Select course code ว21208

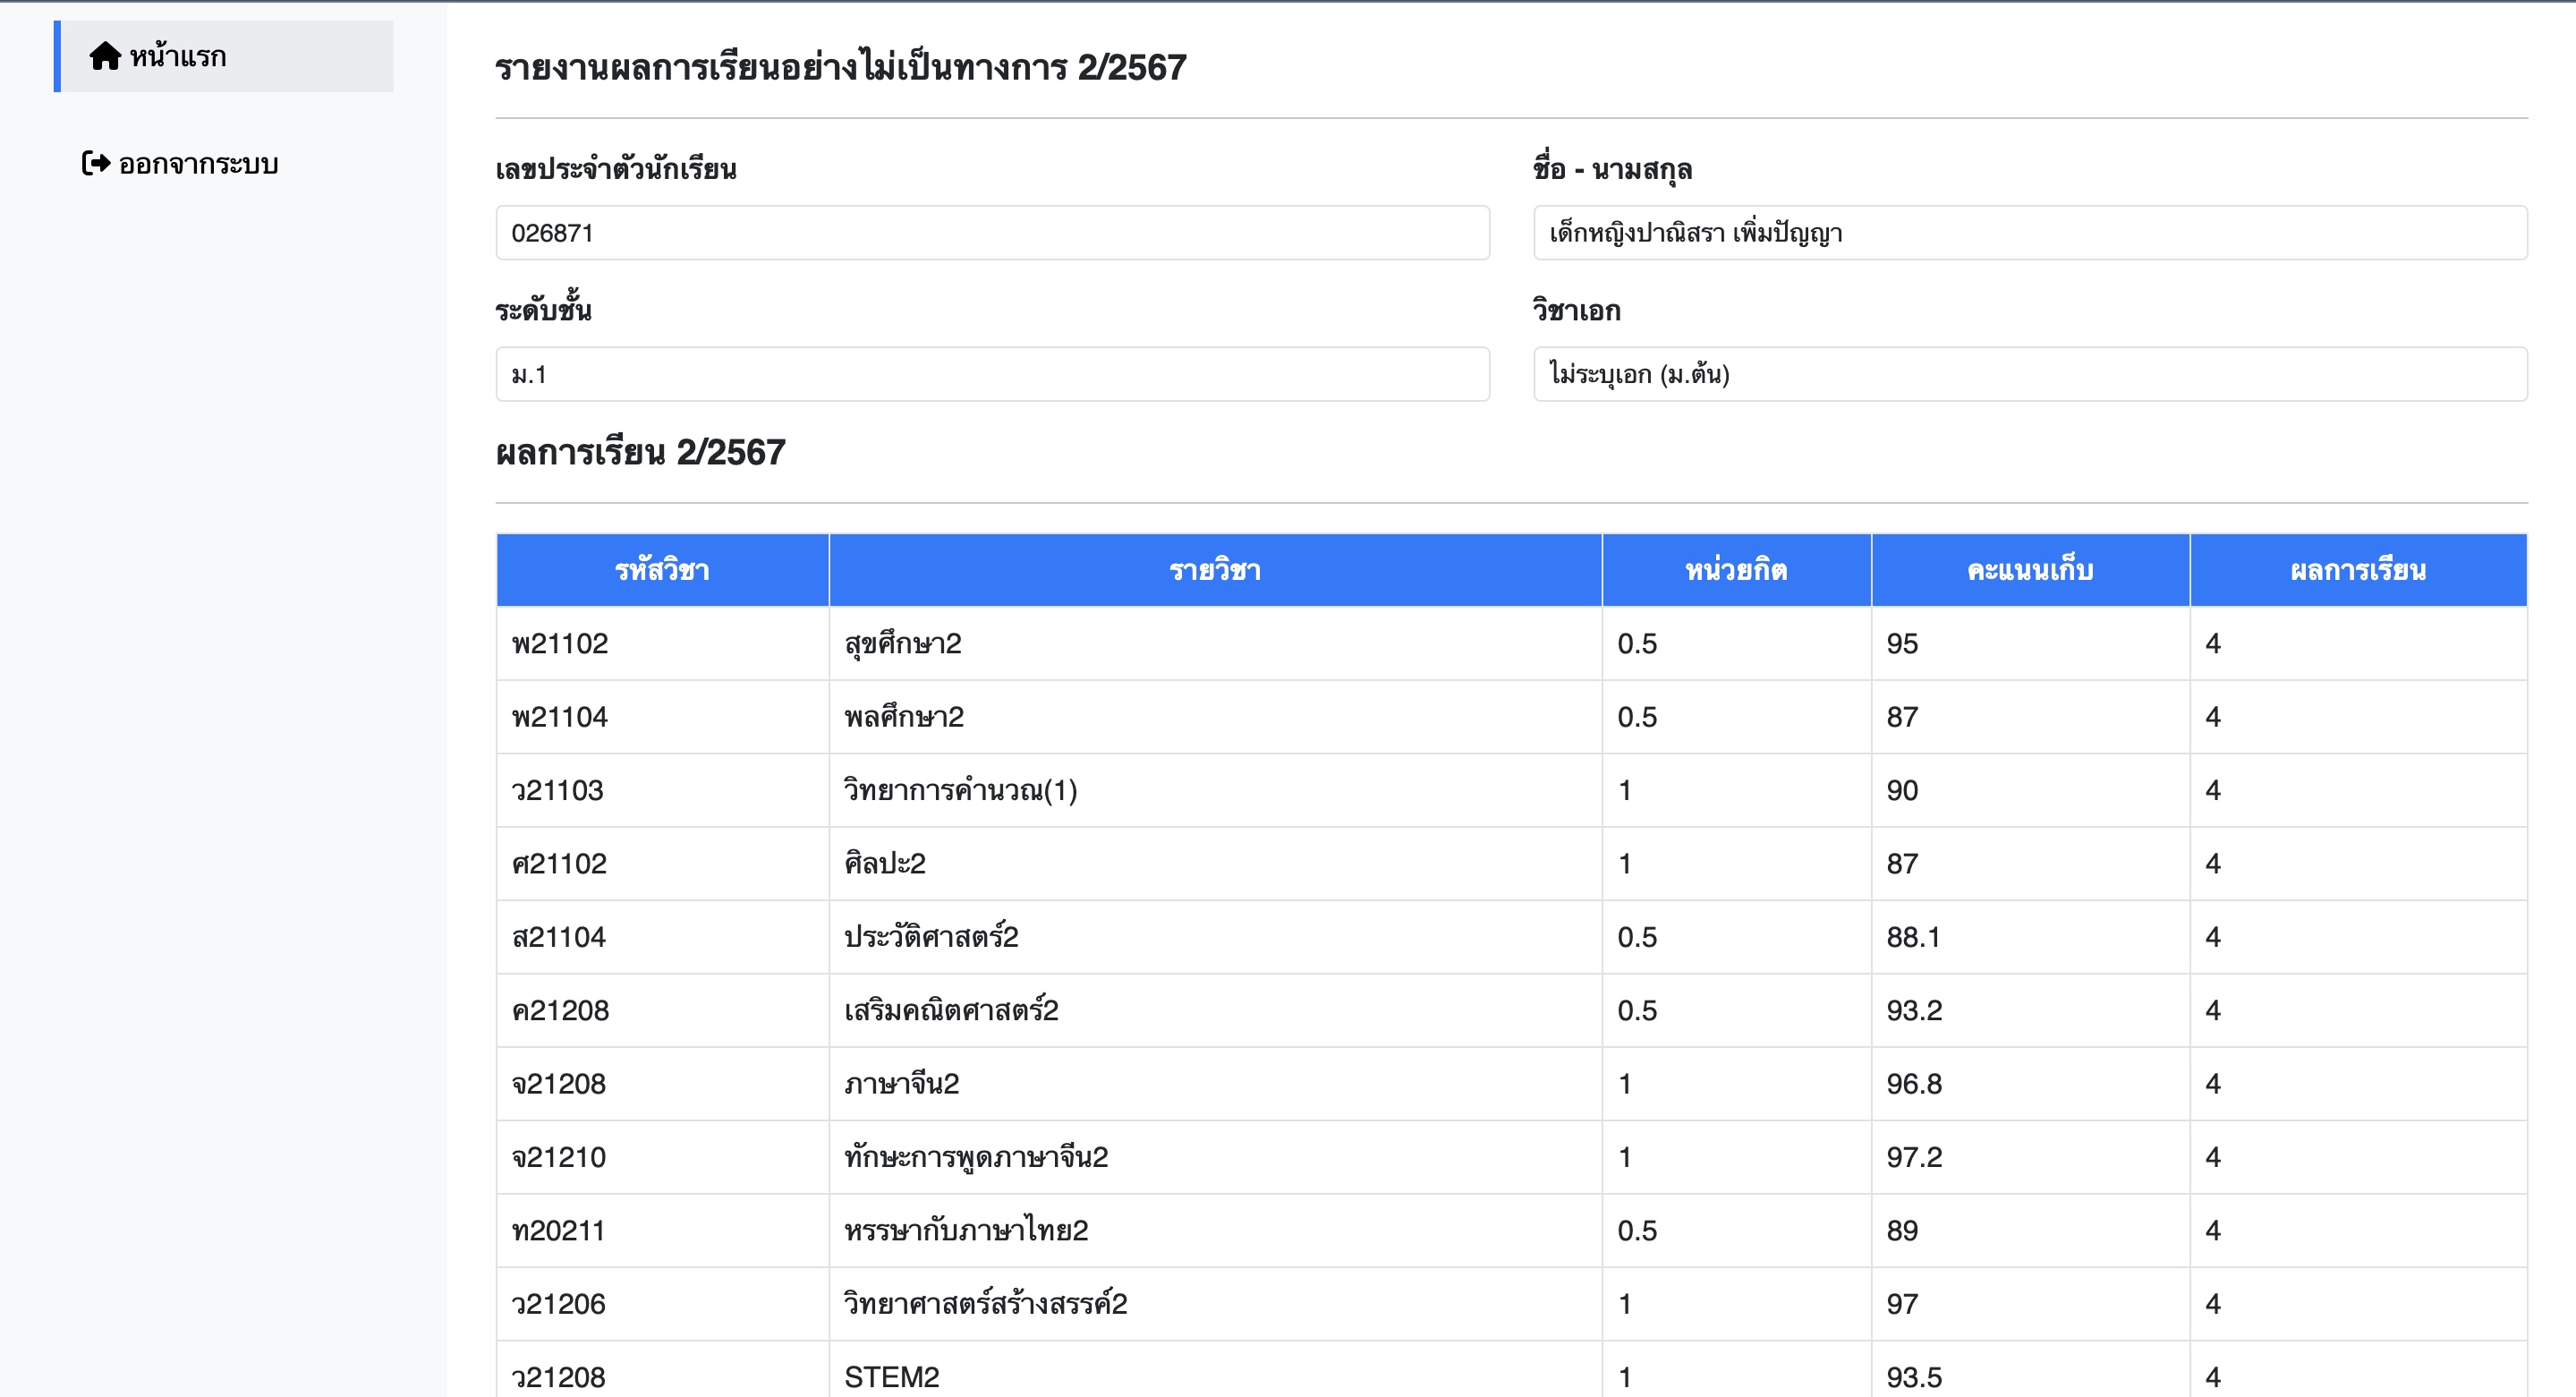point(558,1377)
